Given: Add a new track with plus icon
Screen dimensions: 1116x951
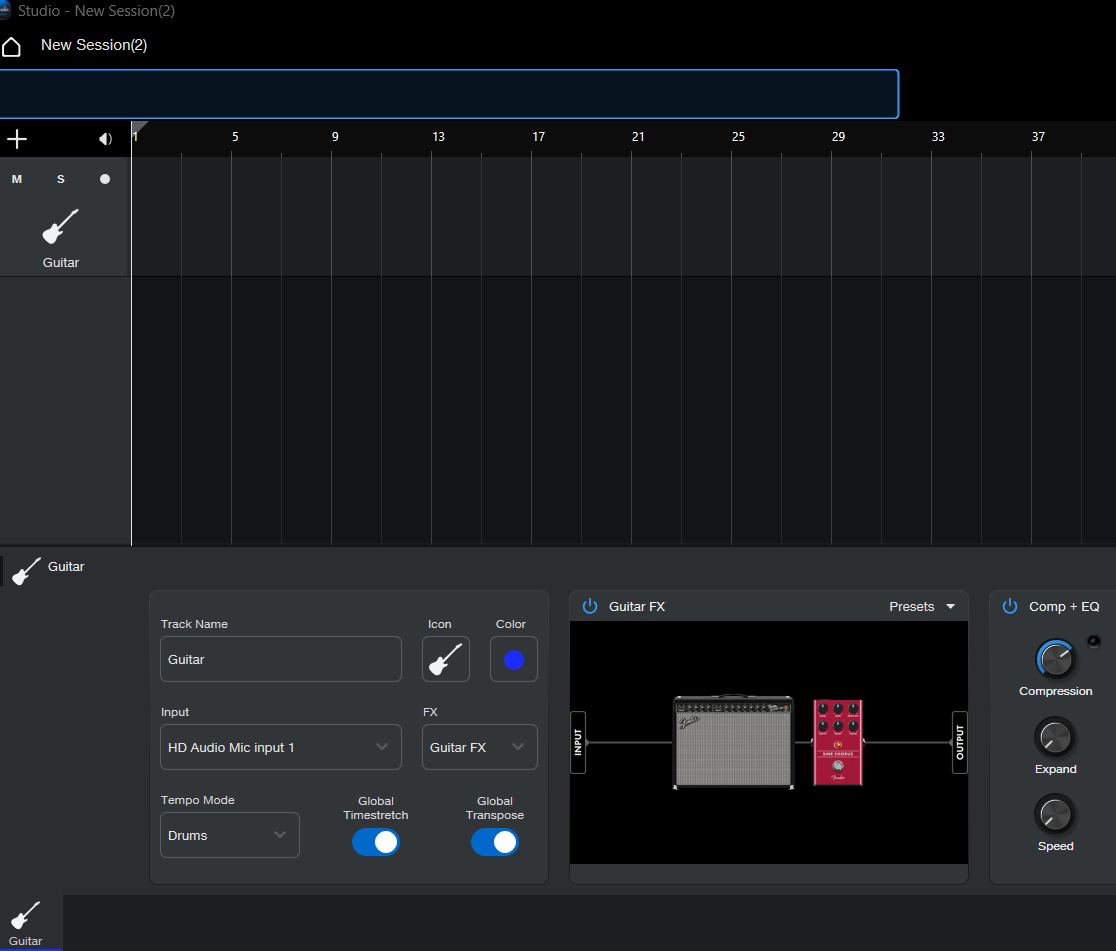Looking at the screenshot, I should (17, 139).
